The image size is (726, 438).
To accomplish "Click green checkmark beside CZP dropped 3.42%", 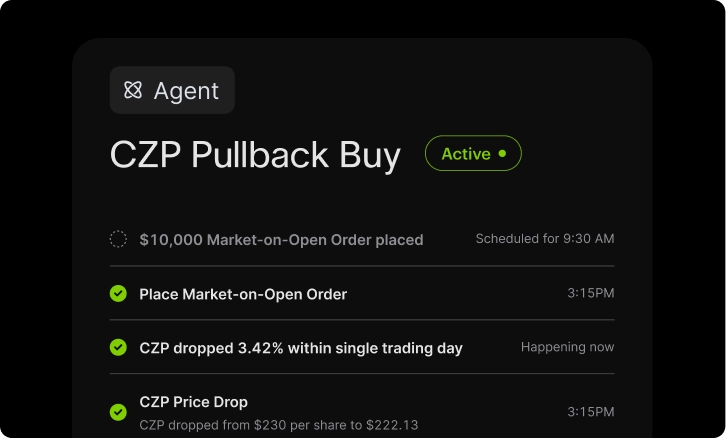I will [118, 348].
